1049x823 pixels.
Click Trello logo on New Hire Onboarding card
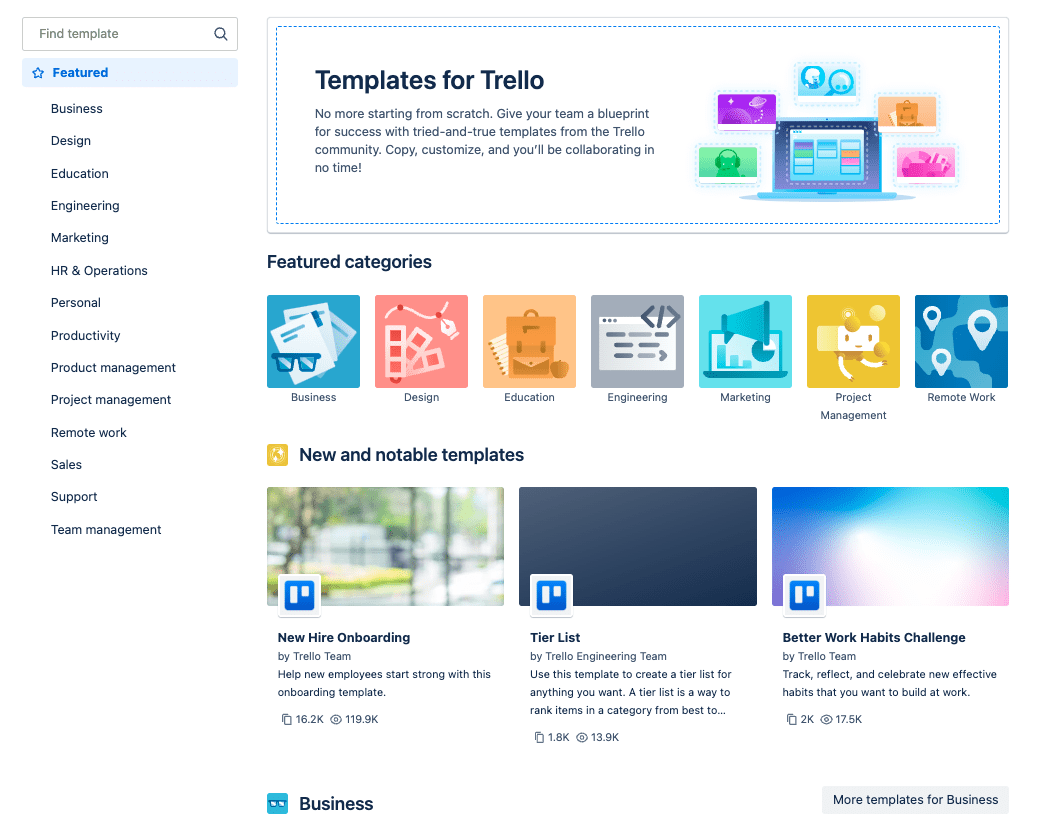300,595
